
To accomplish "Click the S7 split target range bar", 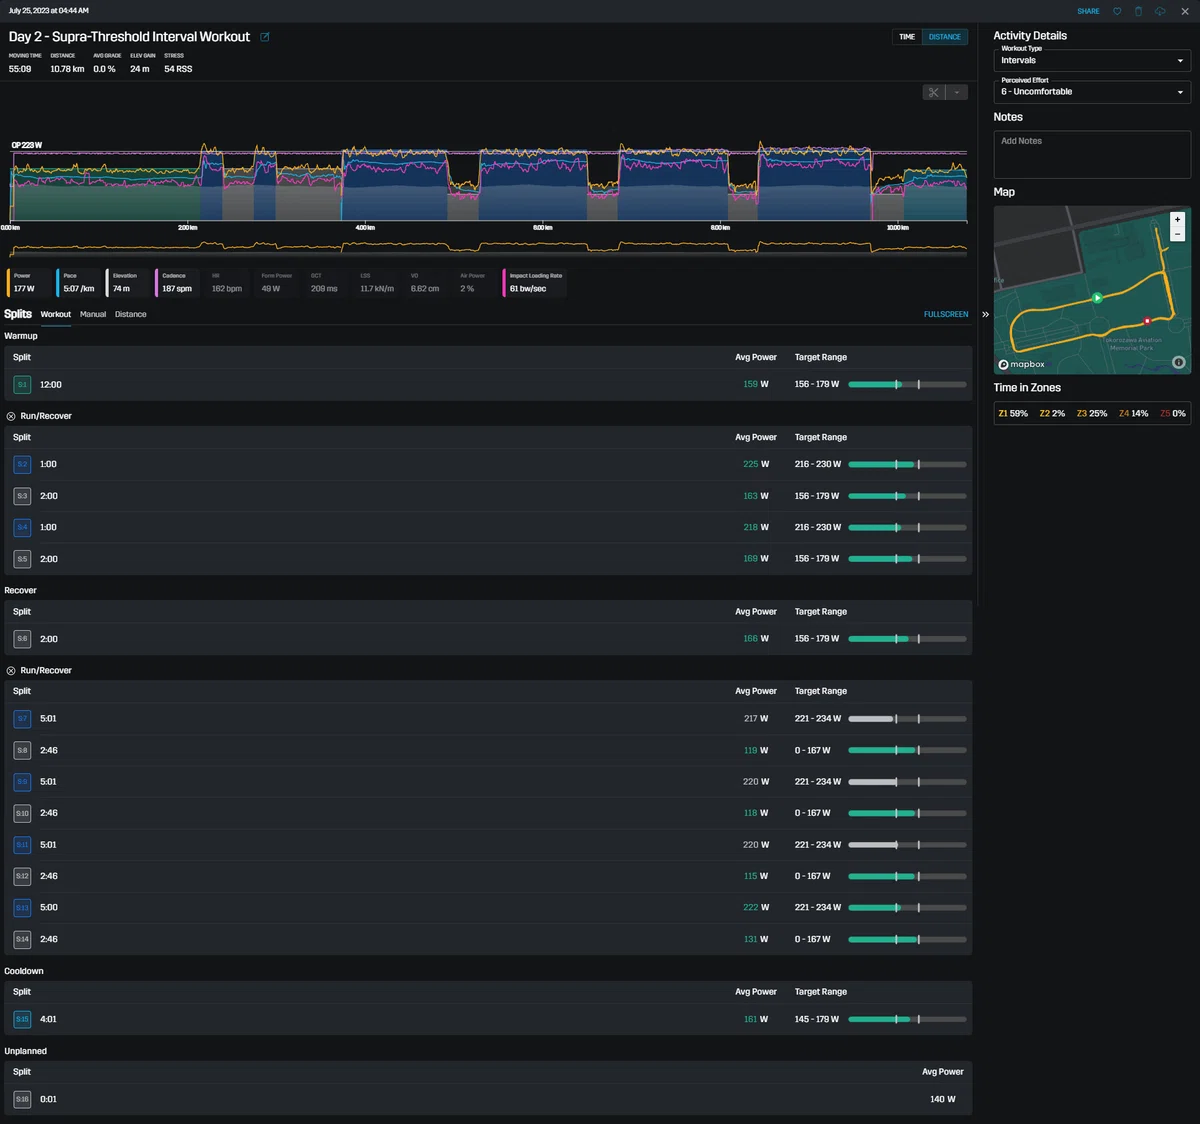I will click(x=907, y=719).
